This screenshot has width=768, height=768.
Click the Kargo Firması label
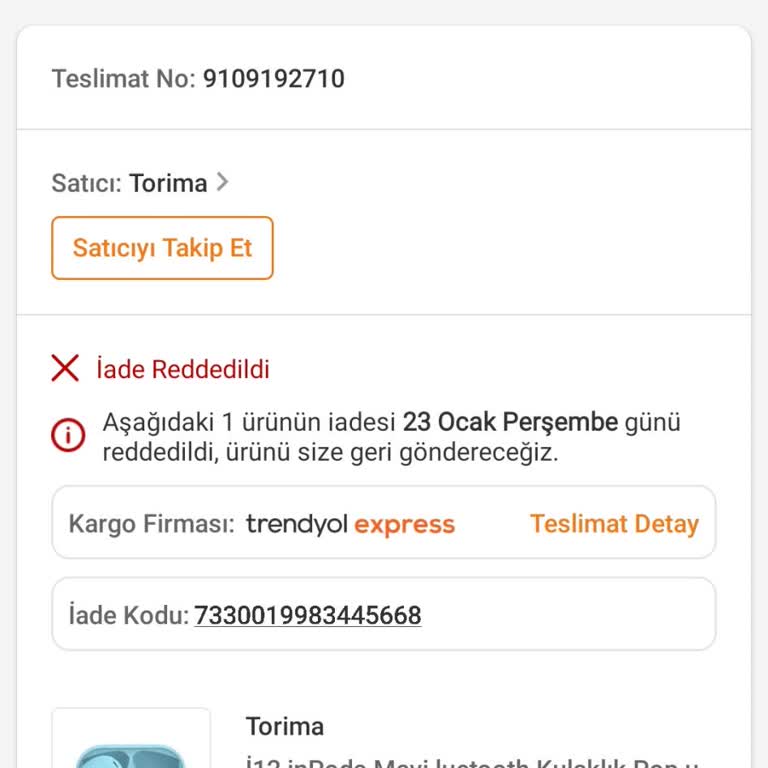(151, 524)
